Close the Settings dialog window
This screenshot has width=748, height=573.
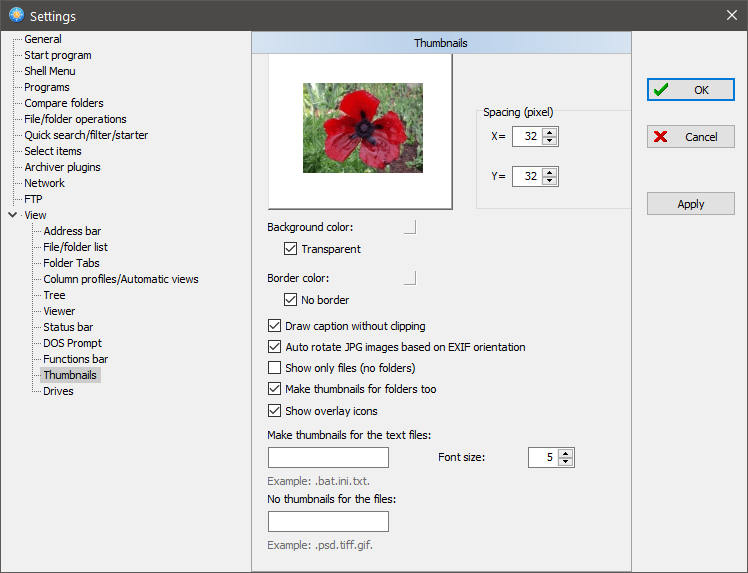click(x=732, y=15)
